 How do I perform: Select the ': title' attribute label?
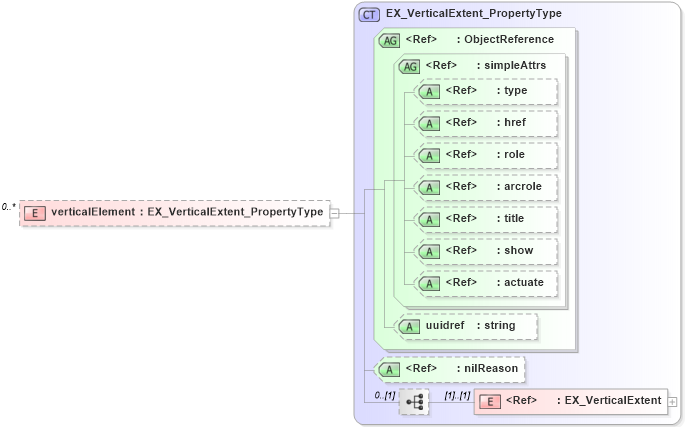(x=510, y=218)
